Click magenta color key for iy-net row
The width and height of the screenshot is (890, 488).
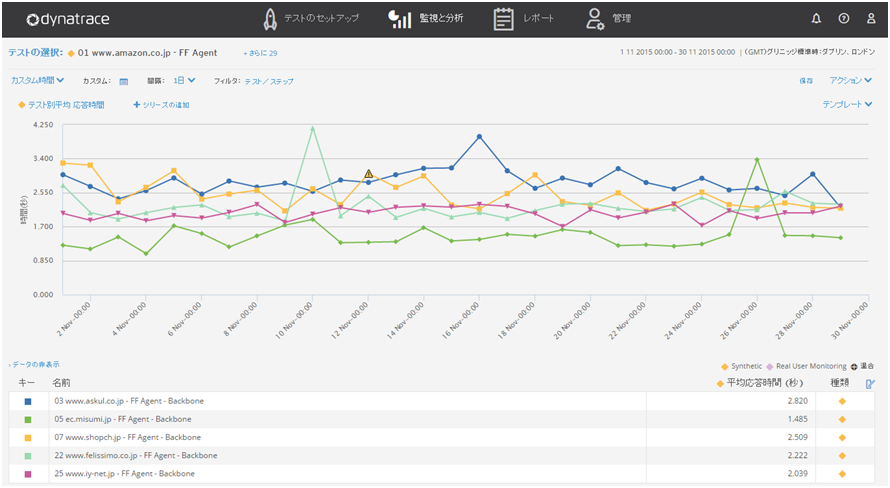tap(28, 474)
